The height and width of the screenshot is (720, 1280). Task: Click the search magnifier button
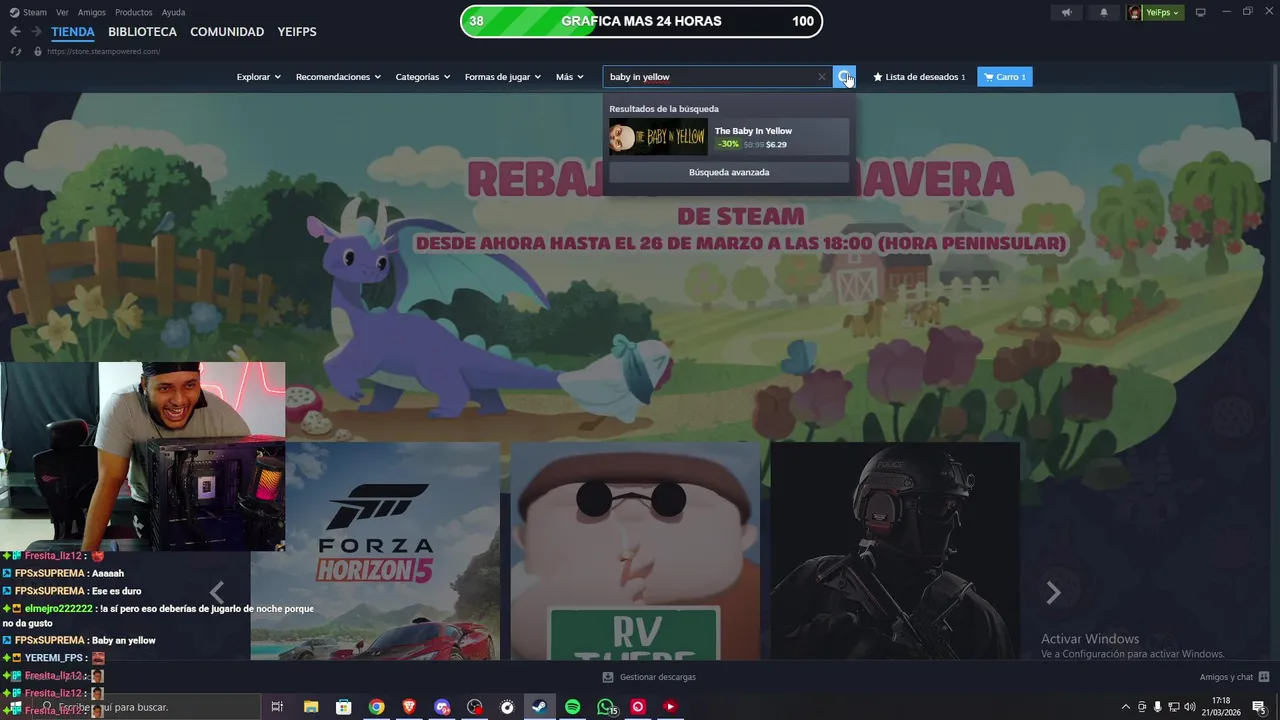coord(845,77)
